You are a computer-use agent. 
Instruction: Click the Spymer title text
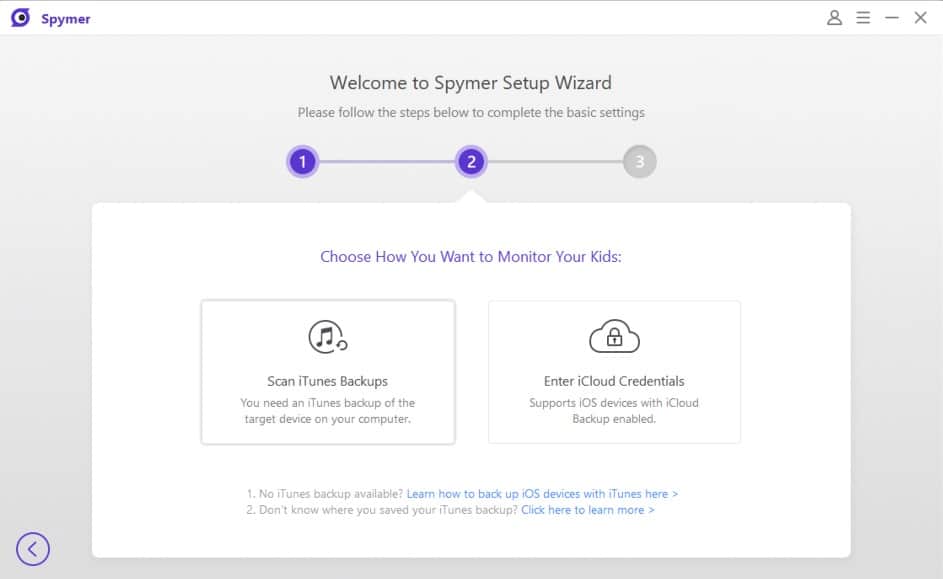66,19
